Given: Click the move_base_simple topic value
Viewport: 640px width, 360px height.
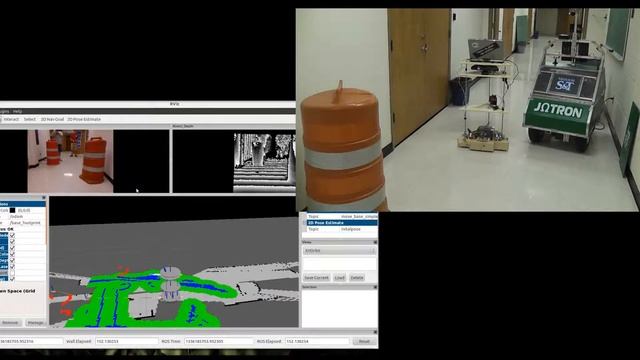Looking at the screenshot, I should pyautogui.click(x=359, y=216).
